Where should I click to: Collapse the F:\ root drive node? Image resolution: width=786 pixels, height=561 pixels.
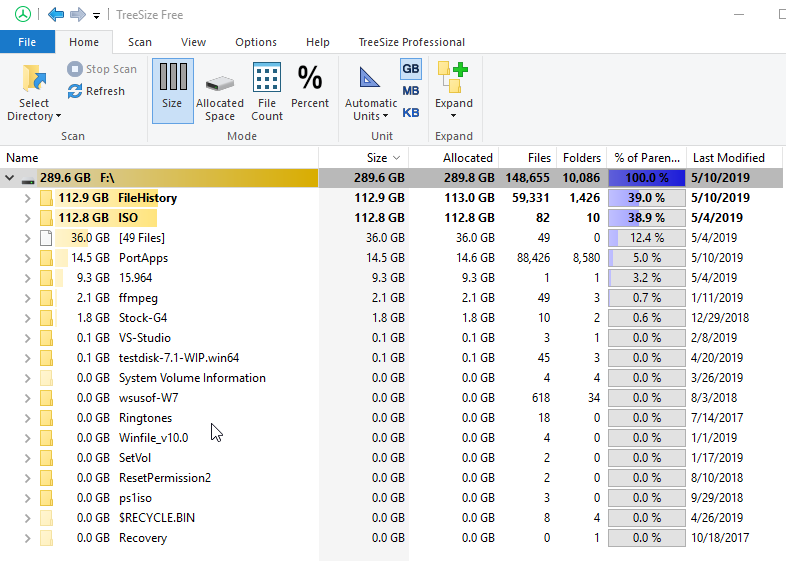pyautogui.click(x=10, y=177)
